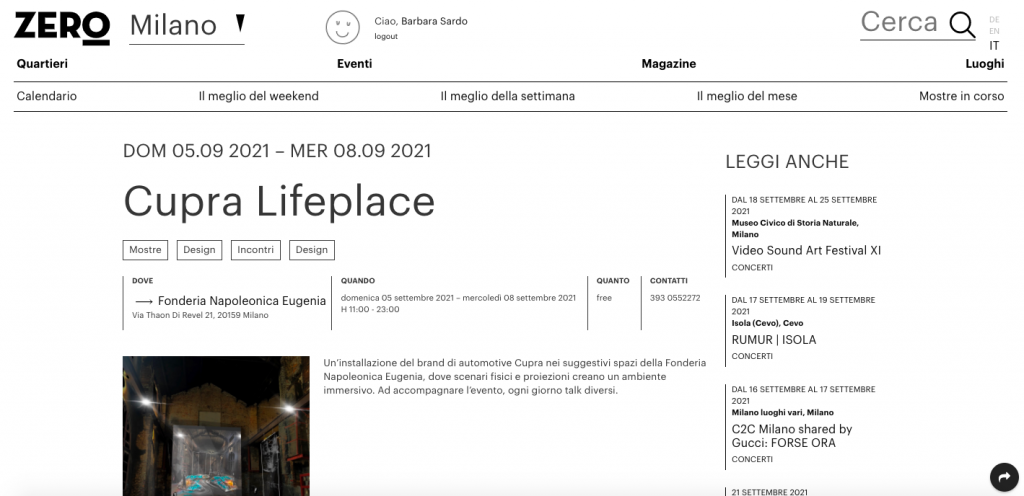Open the Quartieri menu
1024x496 pixels.
(42, 64)
